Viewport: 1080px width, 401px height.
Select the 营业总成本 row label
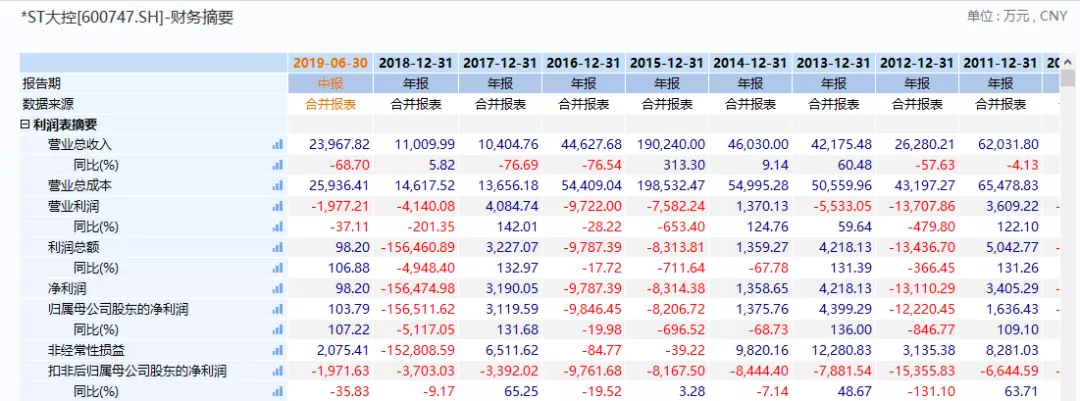point(79,186)
